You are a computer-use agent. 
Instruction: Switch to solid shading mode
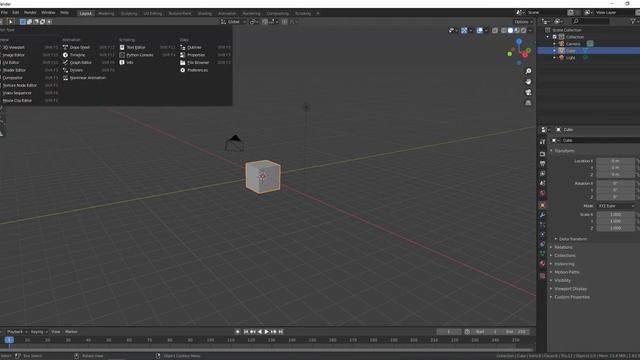point(510,31)
